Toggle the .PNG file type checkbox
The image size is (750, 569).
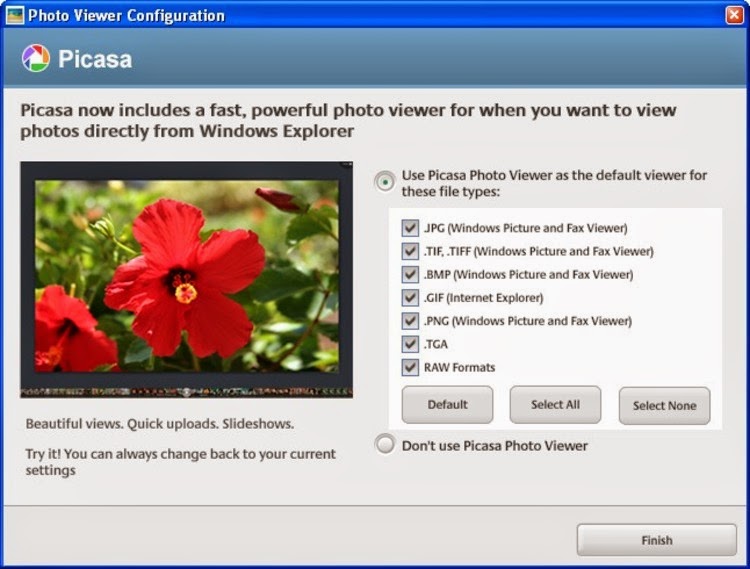tap(410, 320)
